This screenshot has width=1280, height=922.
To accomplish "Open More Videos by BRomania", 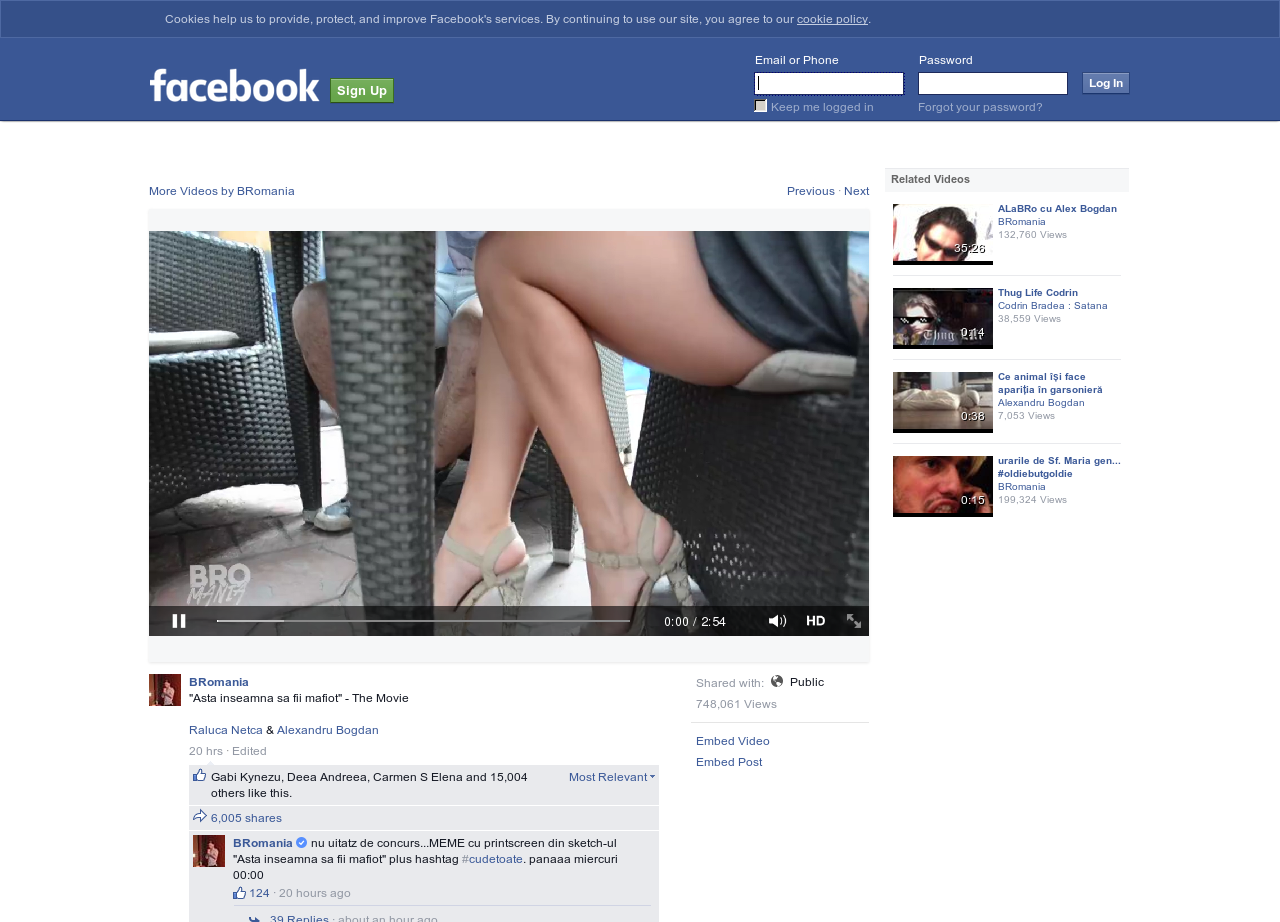I will coord(222,191).
